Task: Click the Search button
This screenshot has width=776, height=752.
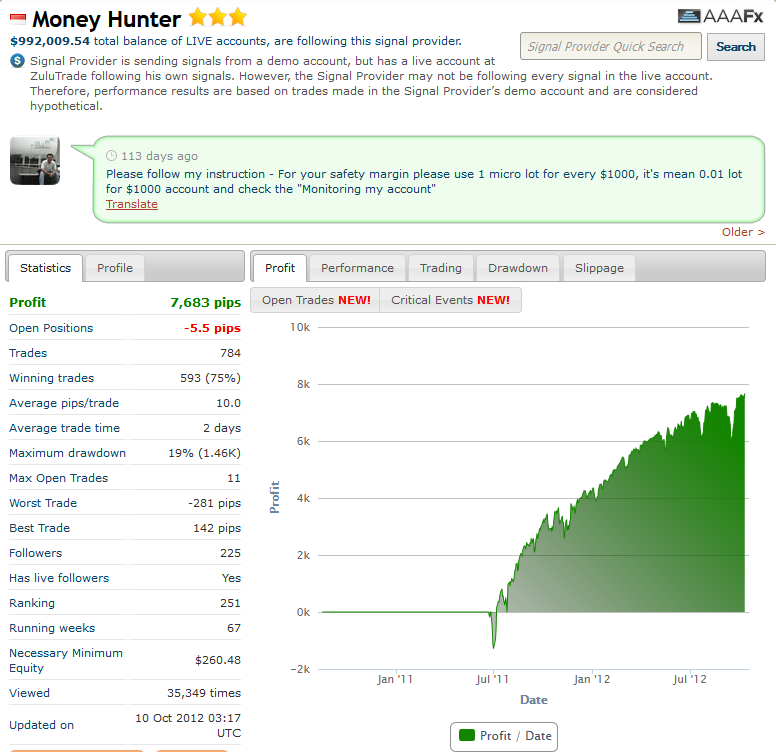Action: coord(735,47)
